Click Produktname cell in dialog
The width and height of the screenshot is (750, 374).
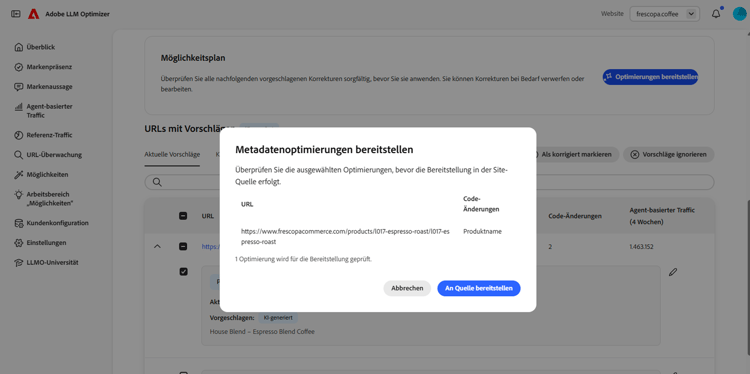coord(482,231)
